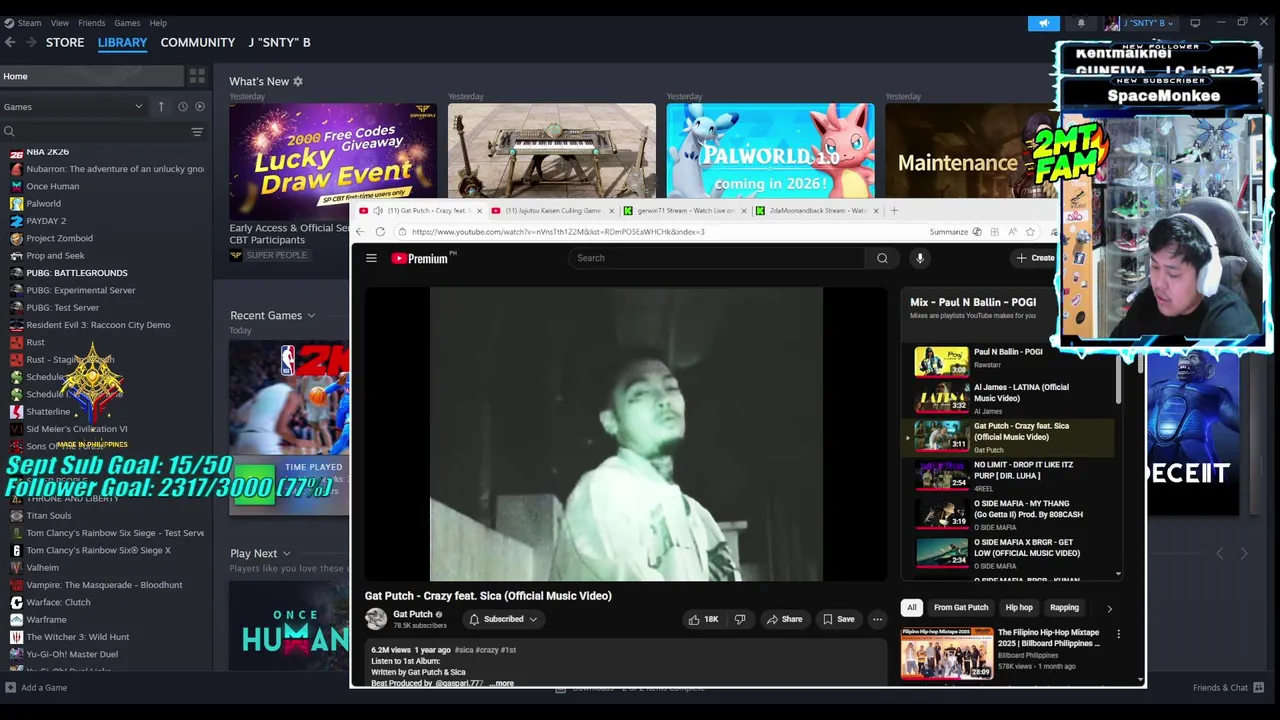Select the Rapping filter chip
Viewport: 1280px width, 720px height.
[1064, 608]
